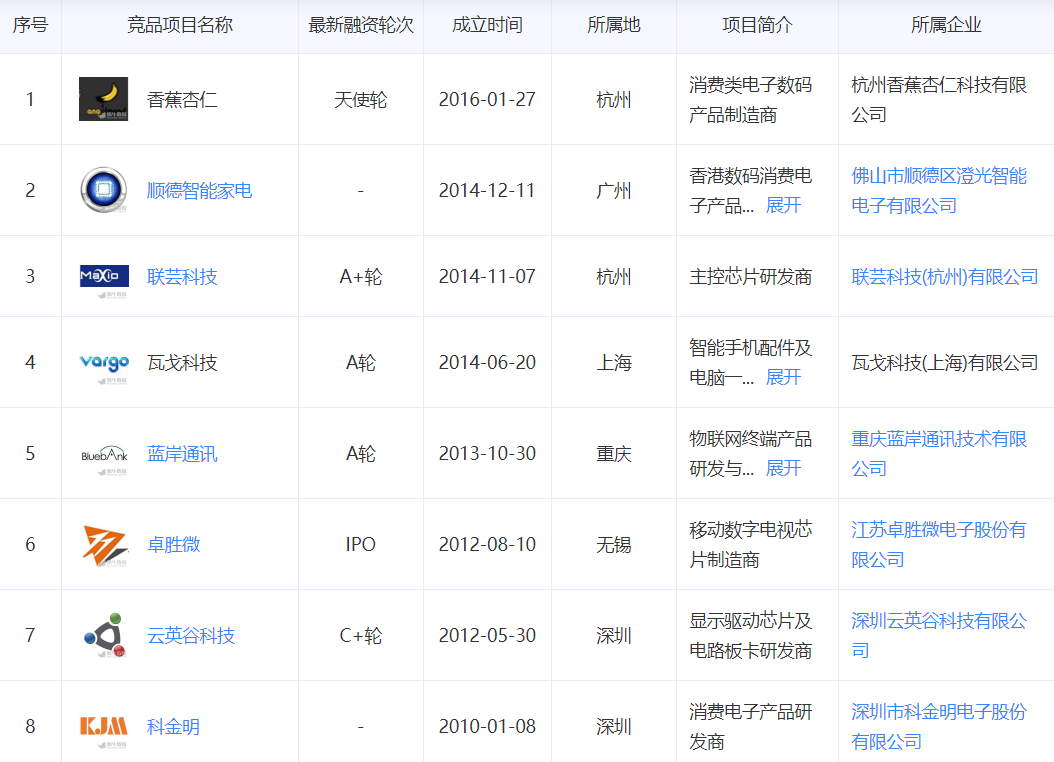
Task: Click the 广州 location cell
Action: click(x=614, y=190)
